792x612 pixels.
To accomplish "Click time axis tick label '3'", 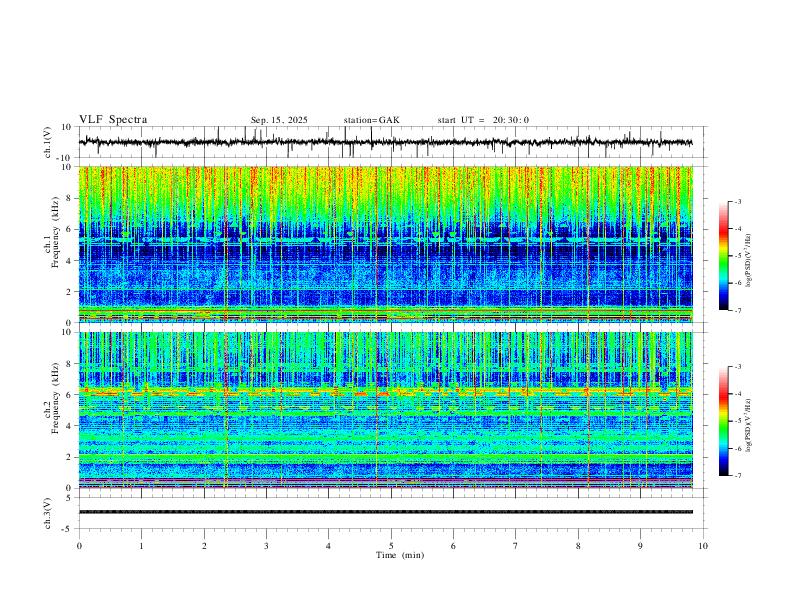I will coord(266,546).
